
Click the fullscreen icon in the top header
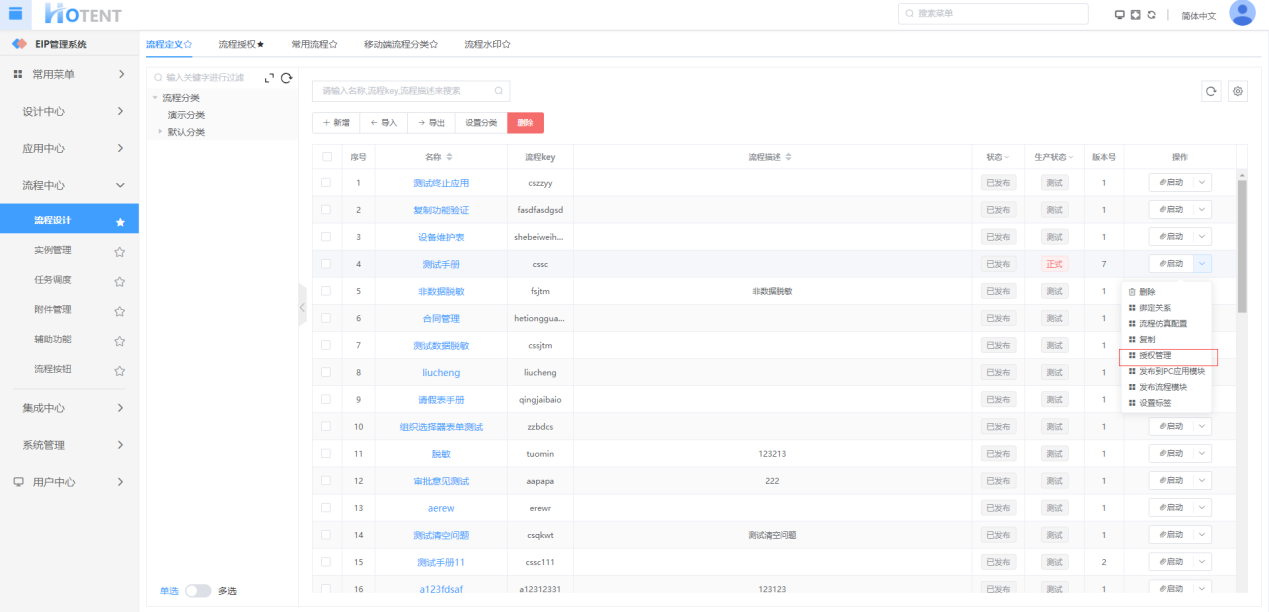click(x=1135, y=14)
